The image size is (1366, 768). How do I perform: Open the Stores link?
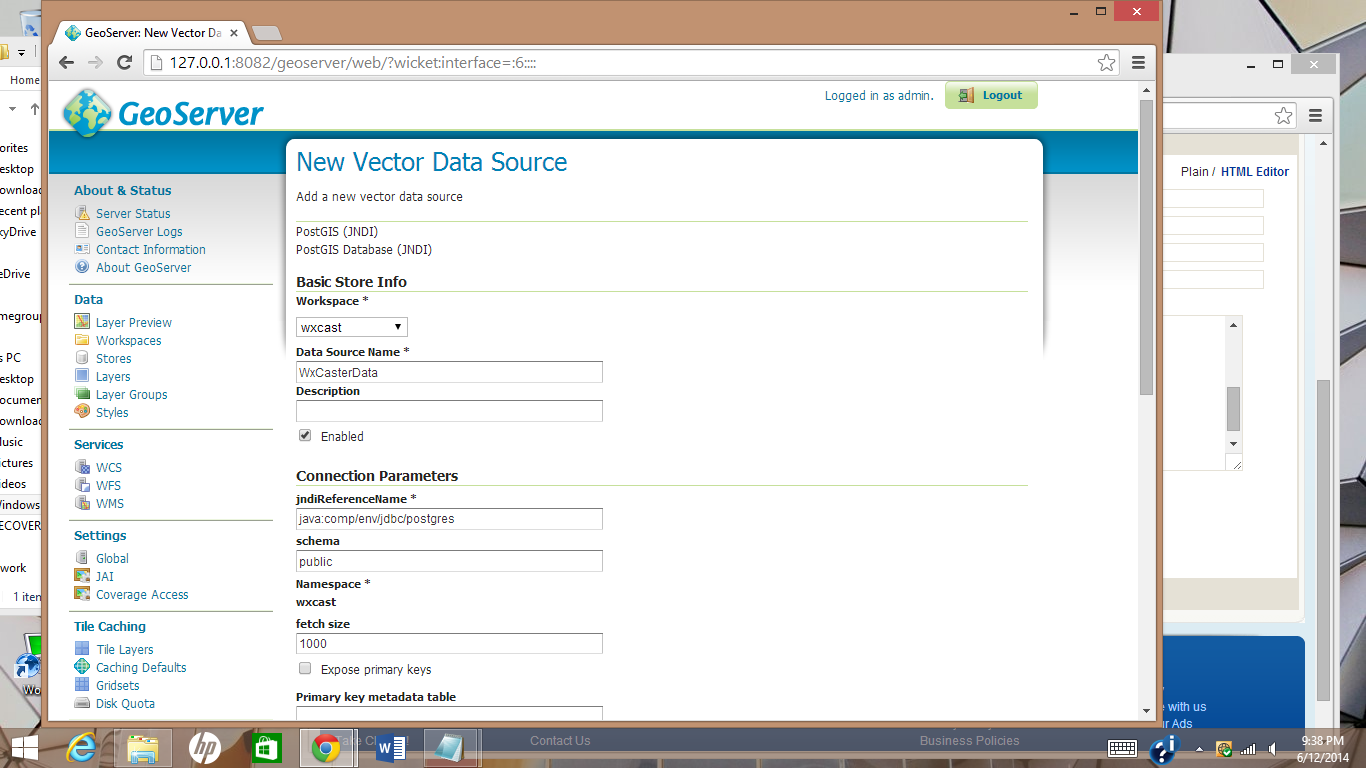click(x=113, y=358)
